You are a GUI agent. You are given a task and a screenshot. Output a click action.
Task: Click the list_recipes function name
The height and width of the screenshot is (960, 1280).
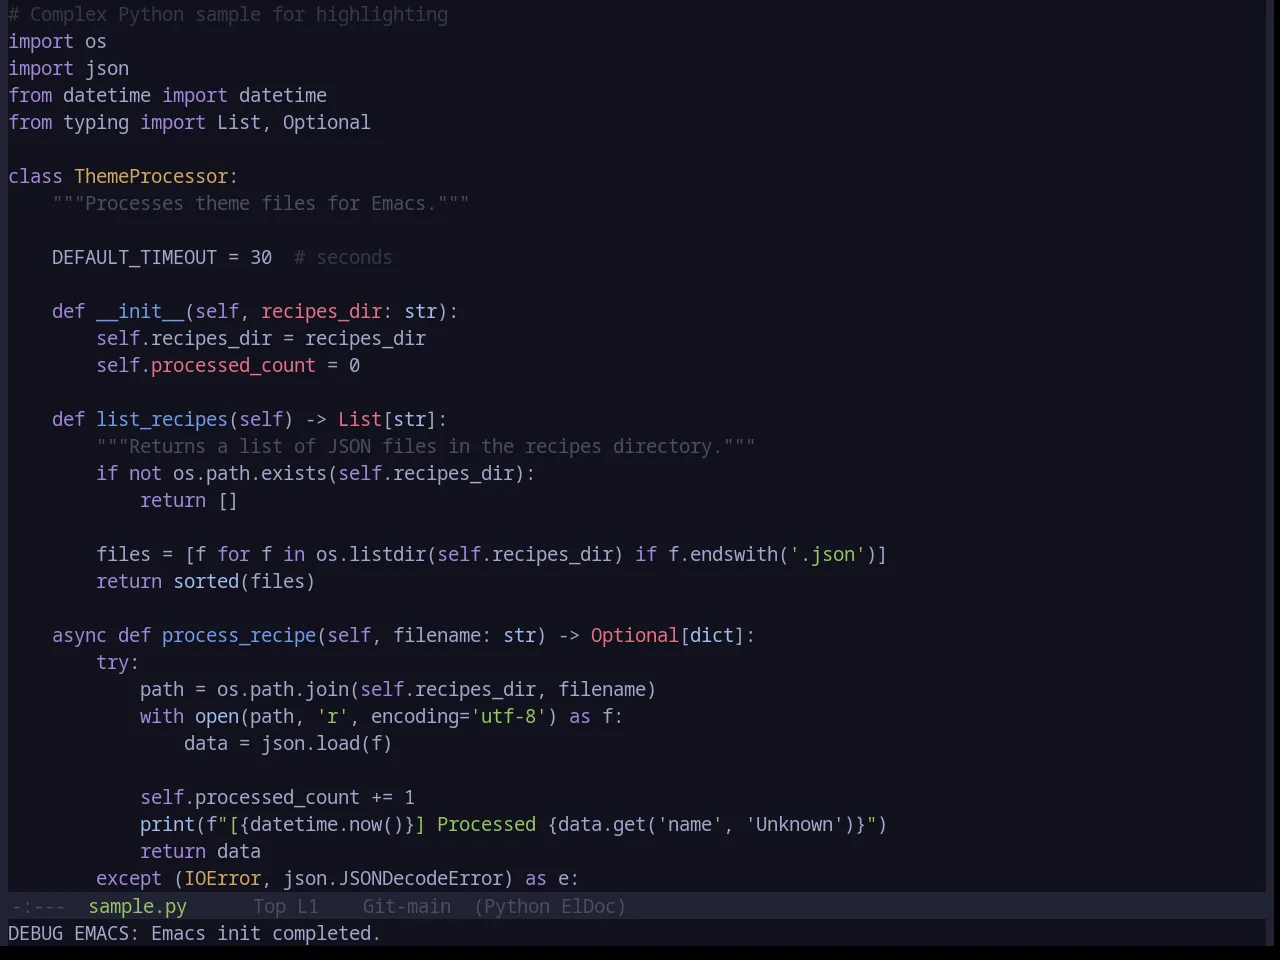point(162,419)
